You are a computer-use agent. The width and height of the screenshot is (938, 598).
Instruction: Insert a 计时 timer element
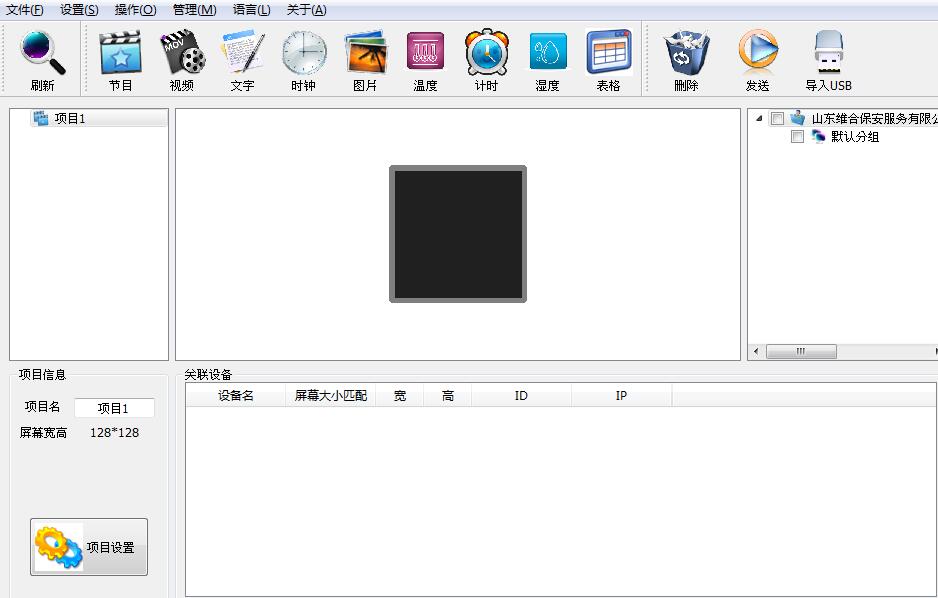pyautogui.click(x=486, y=53)
